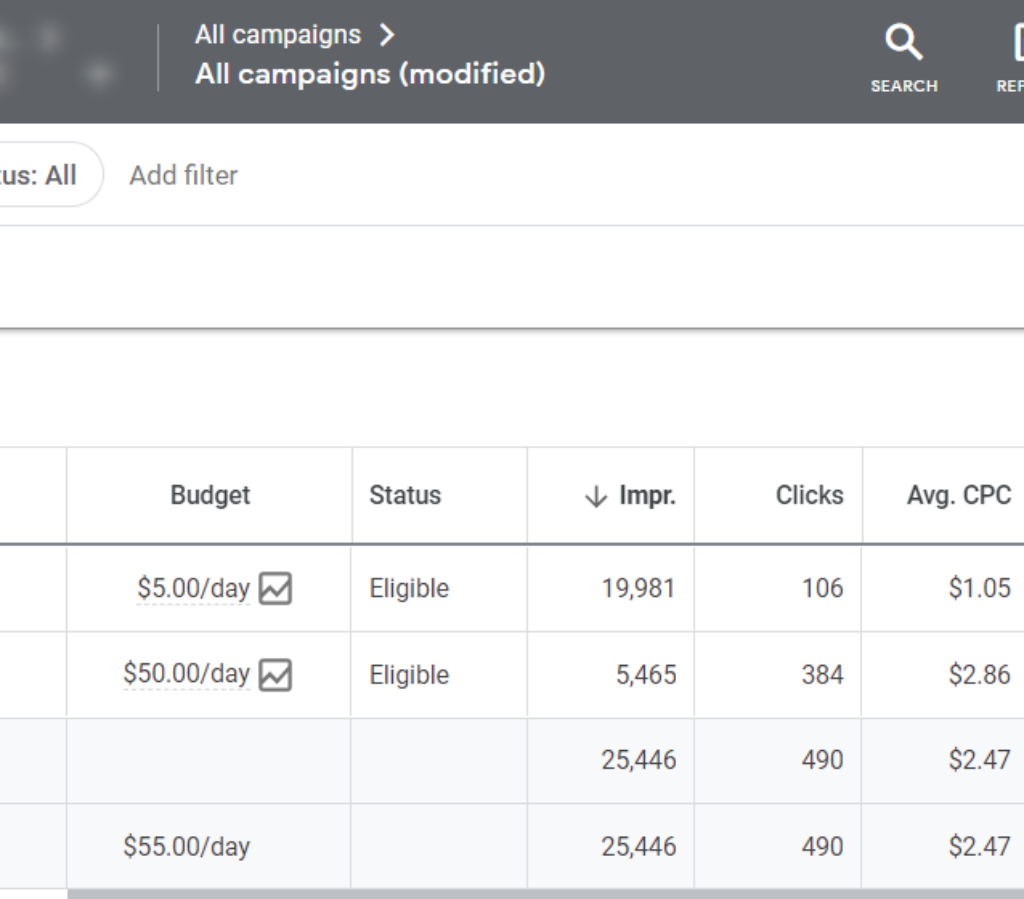Screen dimensions: 1024x899
Task: Click Add filter field
Action: tap(184, 175)
